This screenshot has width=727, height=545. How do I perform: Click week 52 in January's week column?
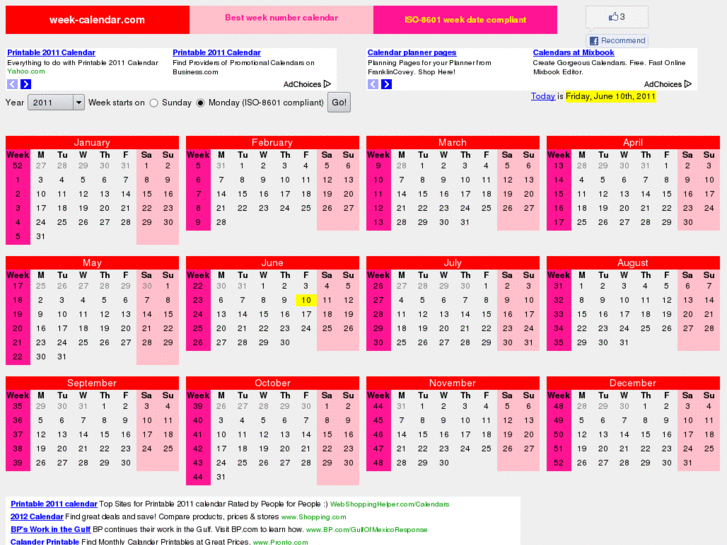coord(18,166)
